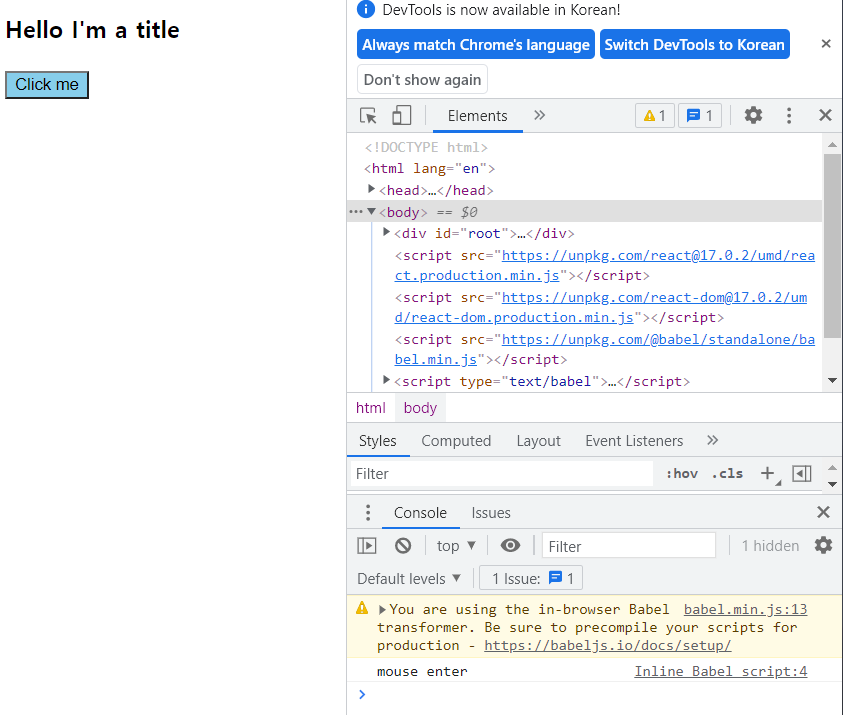
Task: Add a new style rule with plus icon
Action: coord(768,474)
